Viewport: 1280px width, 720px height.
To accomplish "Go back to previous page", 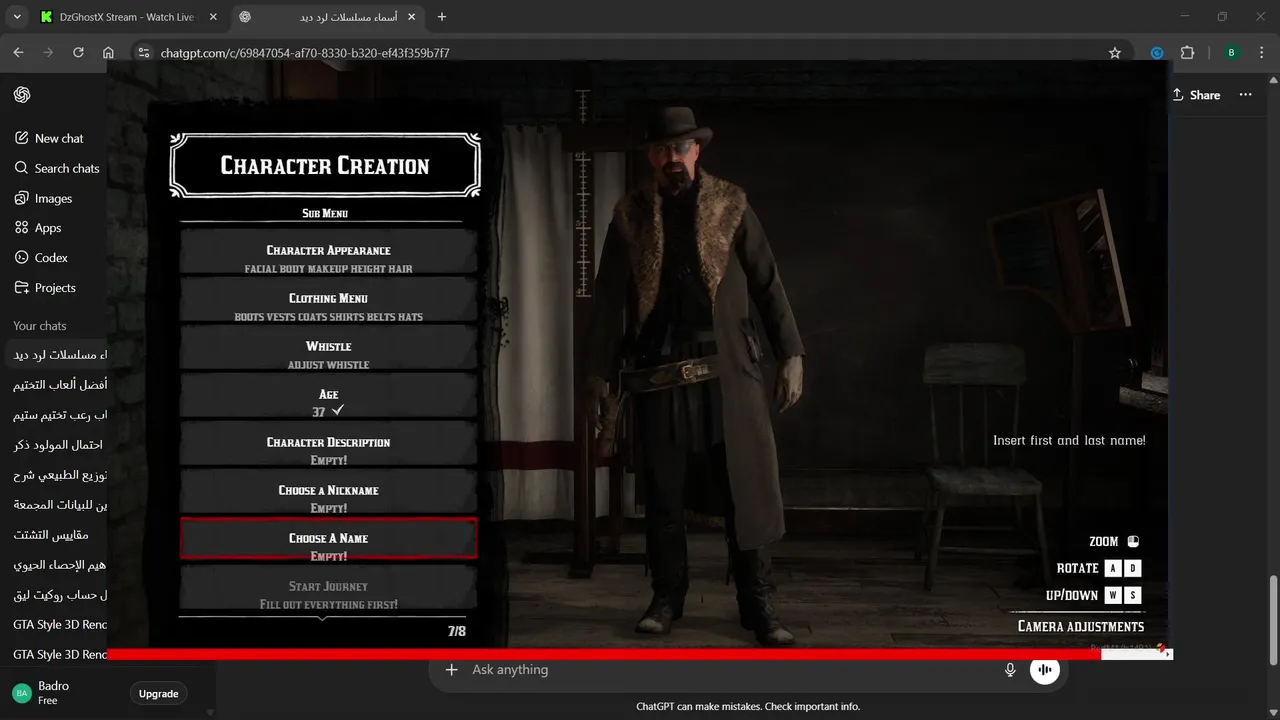I will click(18, 53).
